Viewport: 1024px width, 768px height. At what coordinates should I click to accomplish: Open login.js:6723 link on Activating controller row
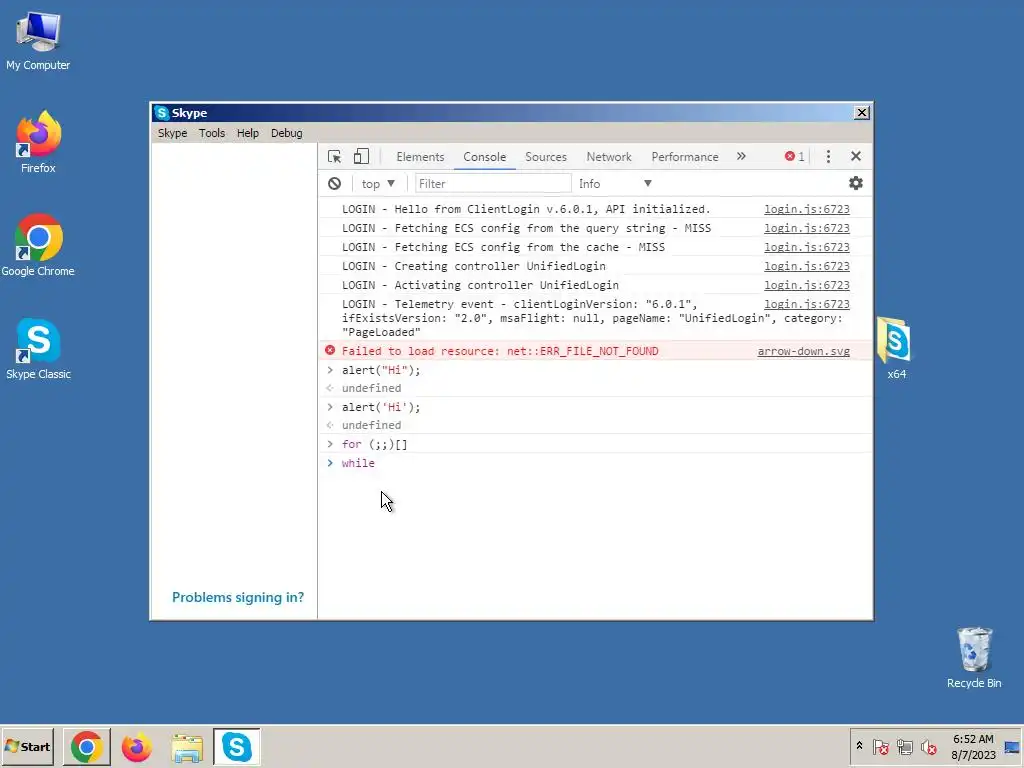coord(807,285)
